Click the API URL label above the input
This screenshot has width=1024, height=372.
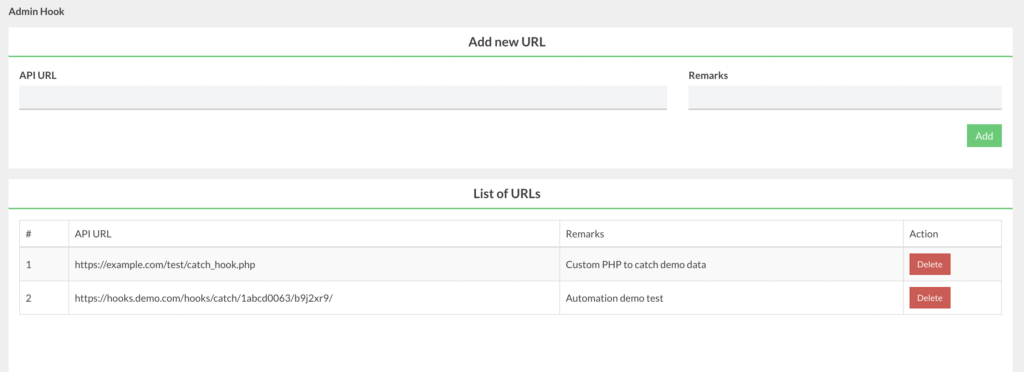click(38, 75)
